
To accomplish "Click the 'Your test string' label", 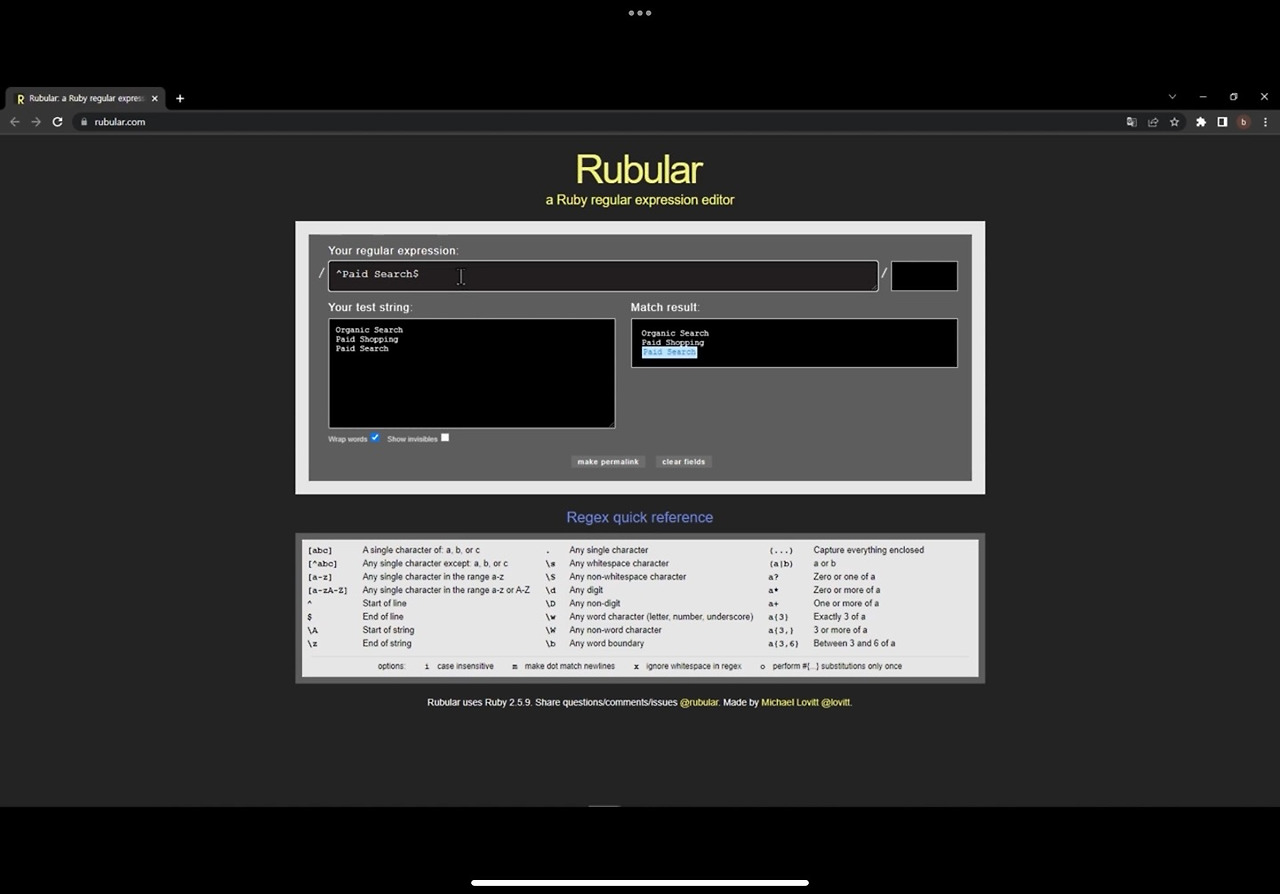I will point(370,307).
